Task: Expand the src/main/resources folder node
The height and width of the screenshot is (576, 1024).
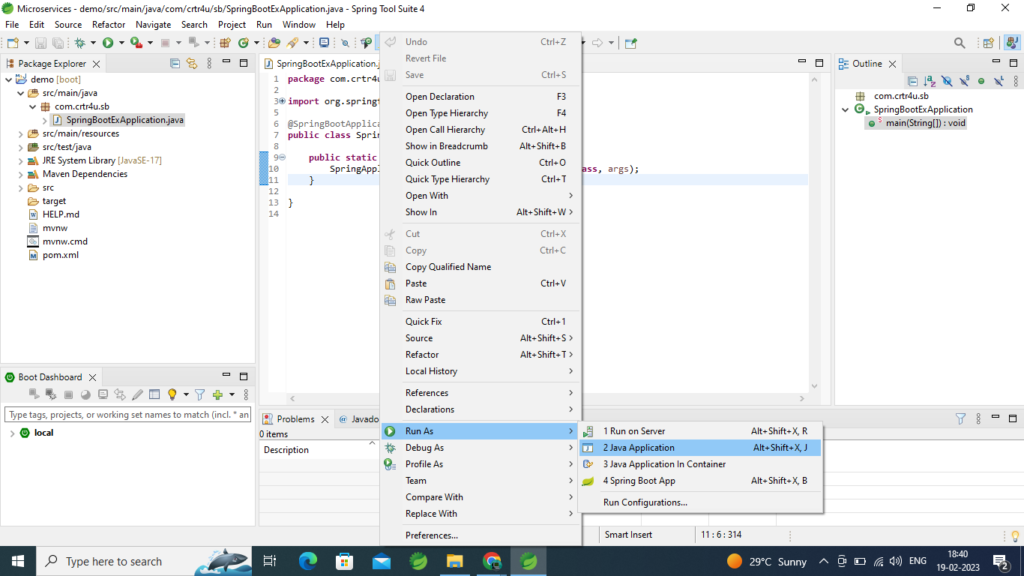Action: coord(21,134)
